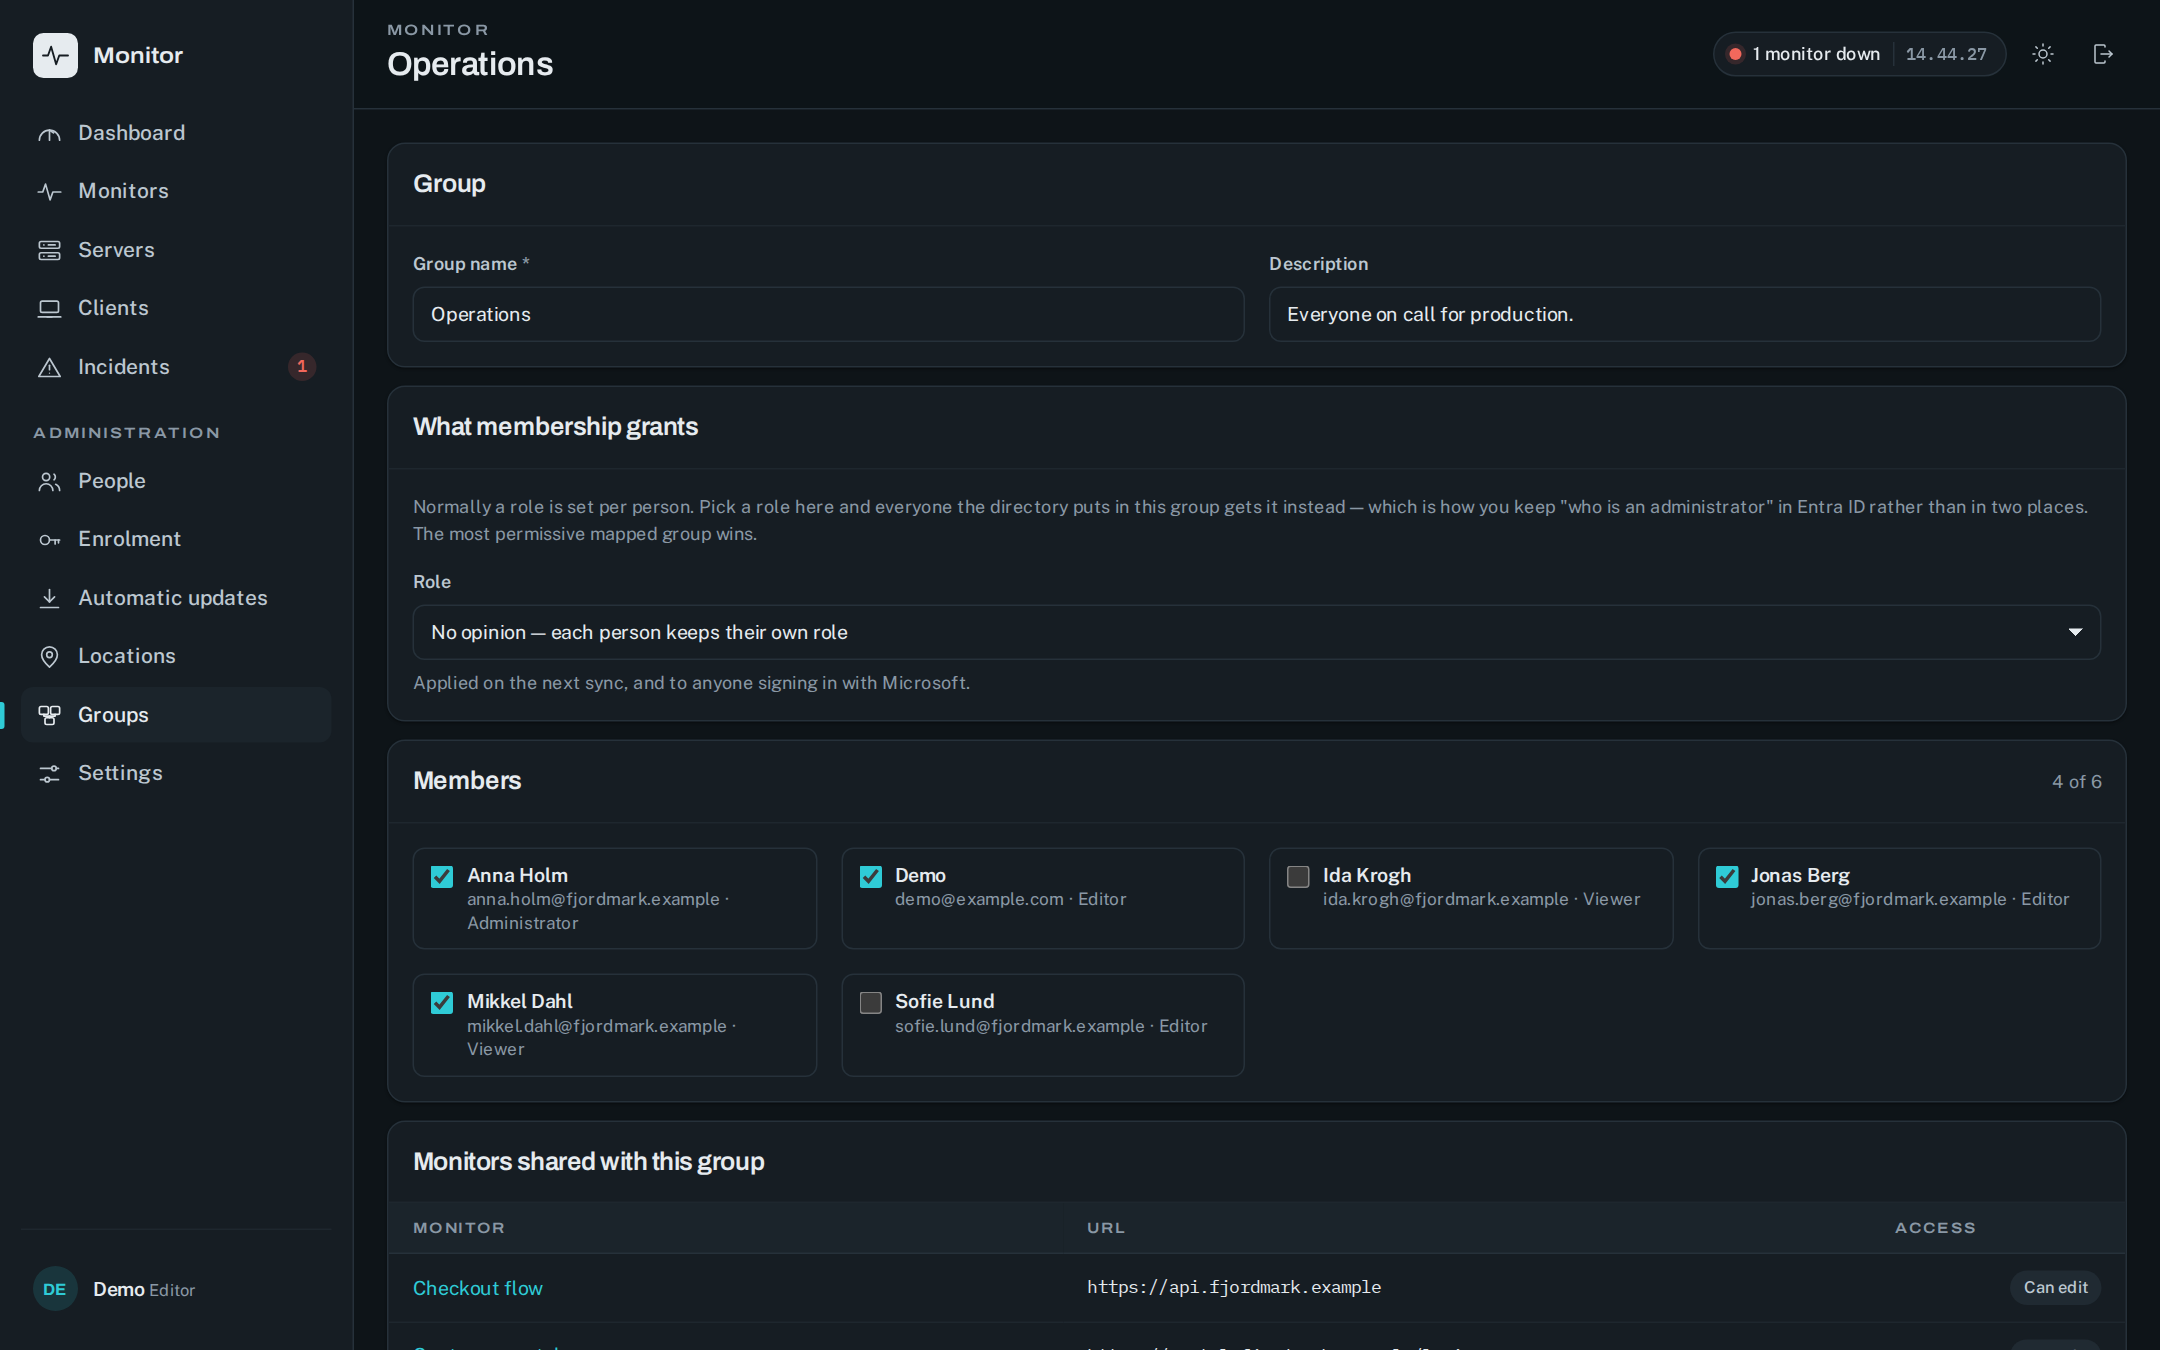Screen dimensions: 2160x1350
Task: Click the Automatic updates download icon
Action: pyautogui.click(x=49, y=598)
